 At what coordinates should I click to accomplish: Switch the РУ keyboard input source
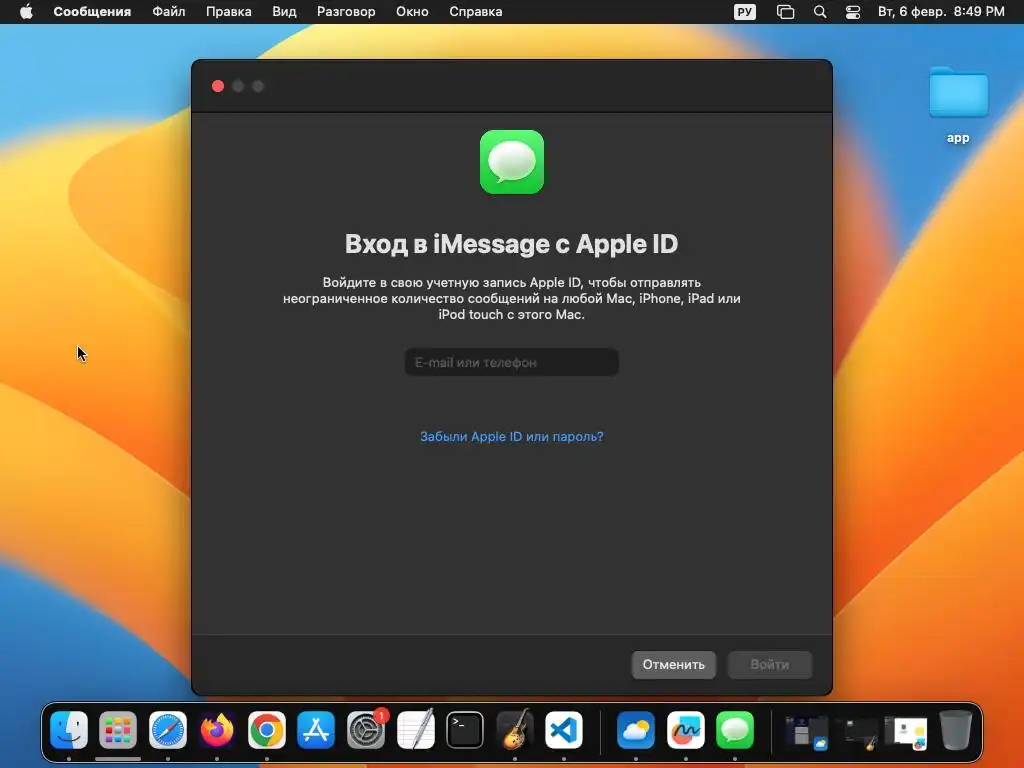pos(744,12)
